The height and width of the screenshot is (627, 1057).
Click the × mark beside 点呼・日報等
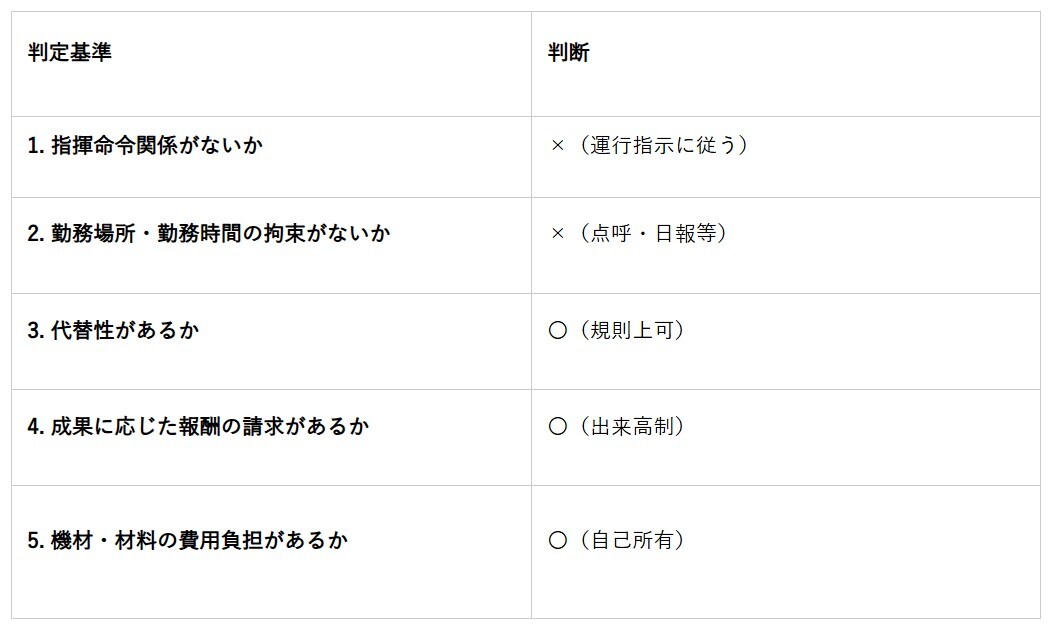(558, 234)
